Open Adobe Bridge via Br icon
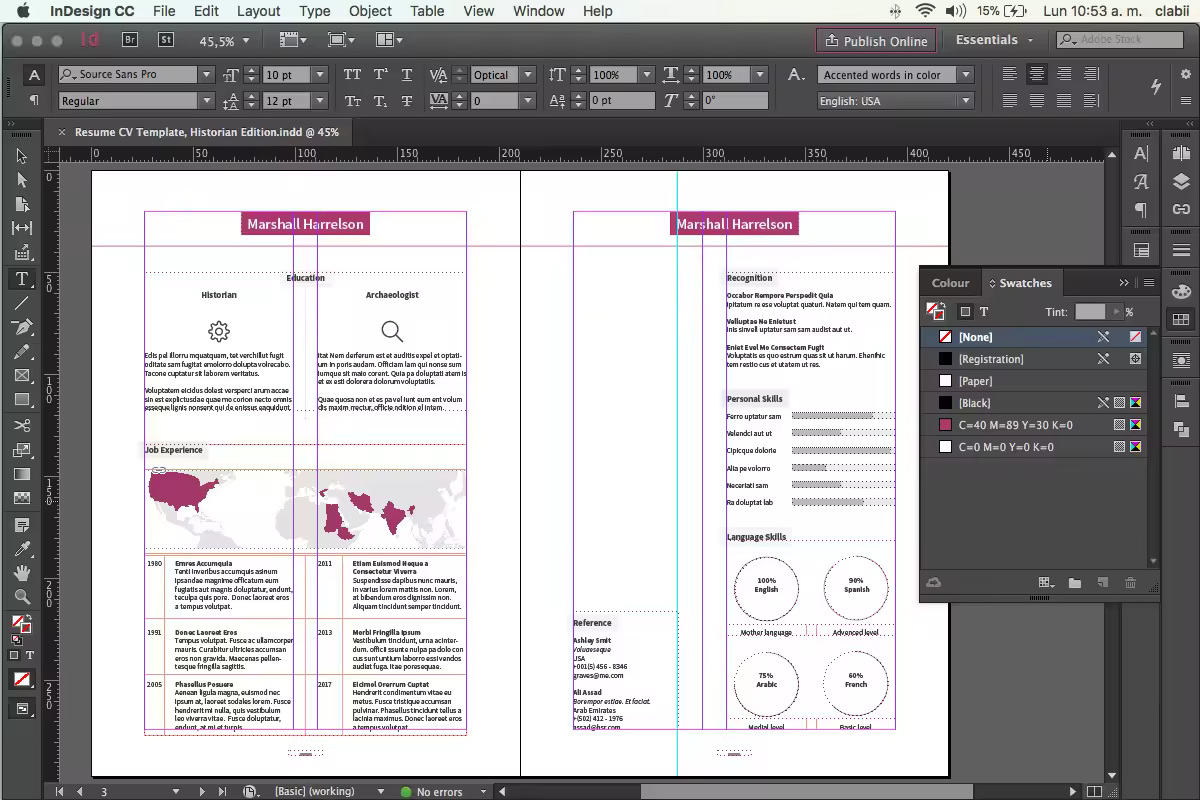This screenshot has height=800, width=1200. point(130,40)
